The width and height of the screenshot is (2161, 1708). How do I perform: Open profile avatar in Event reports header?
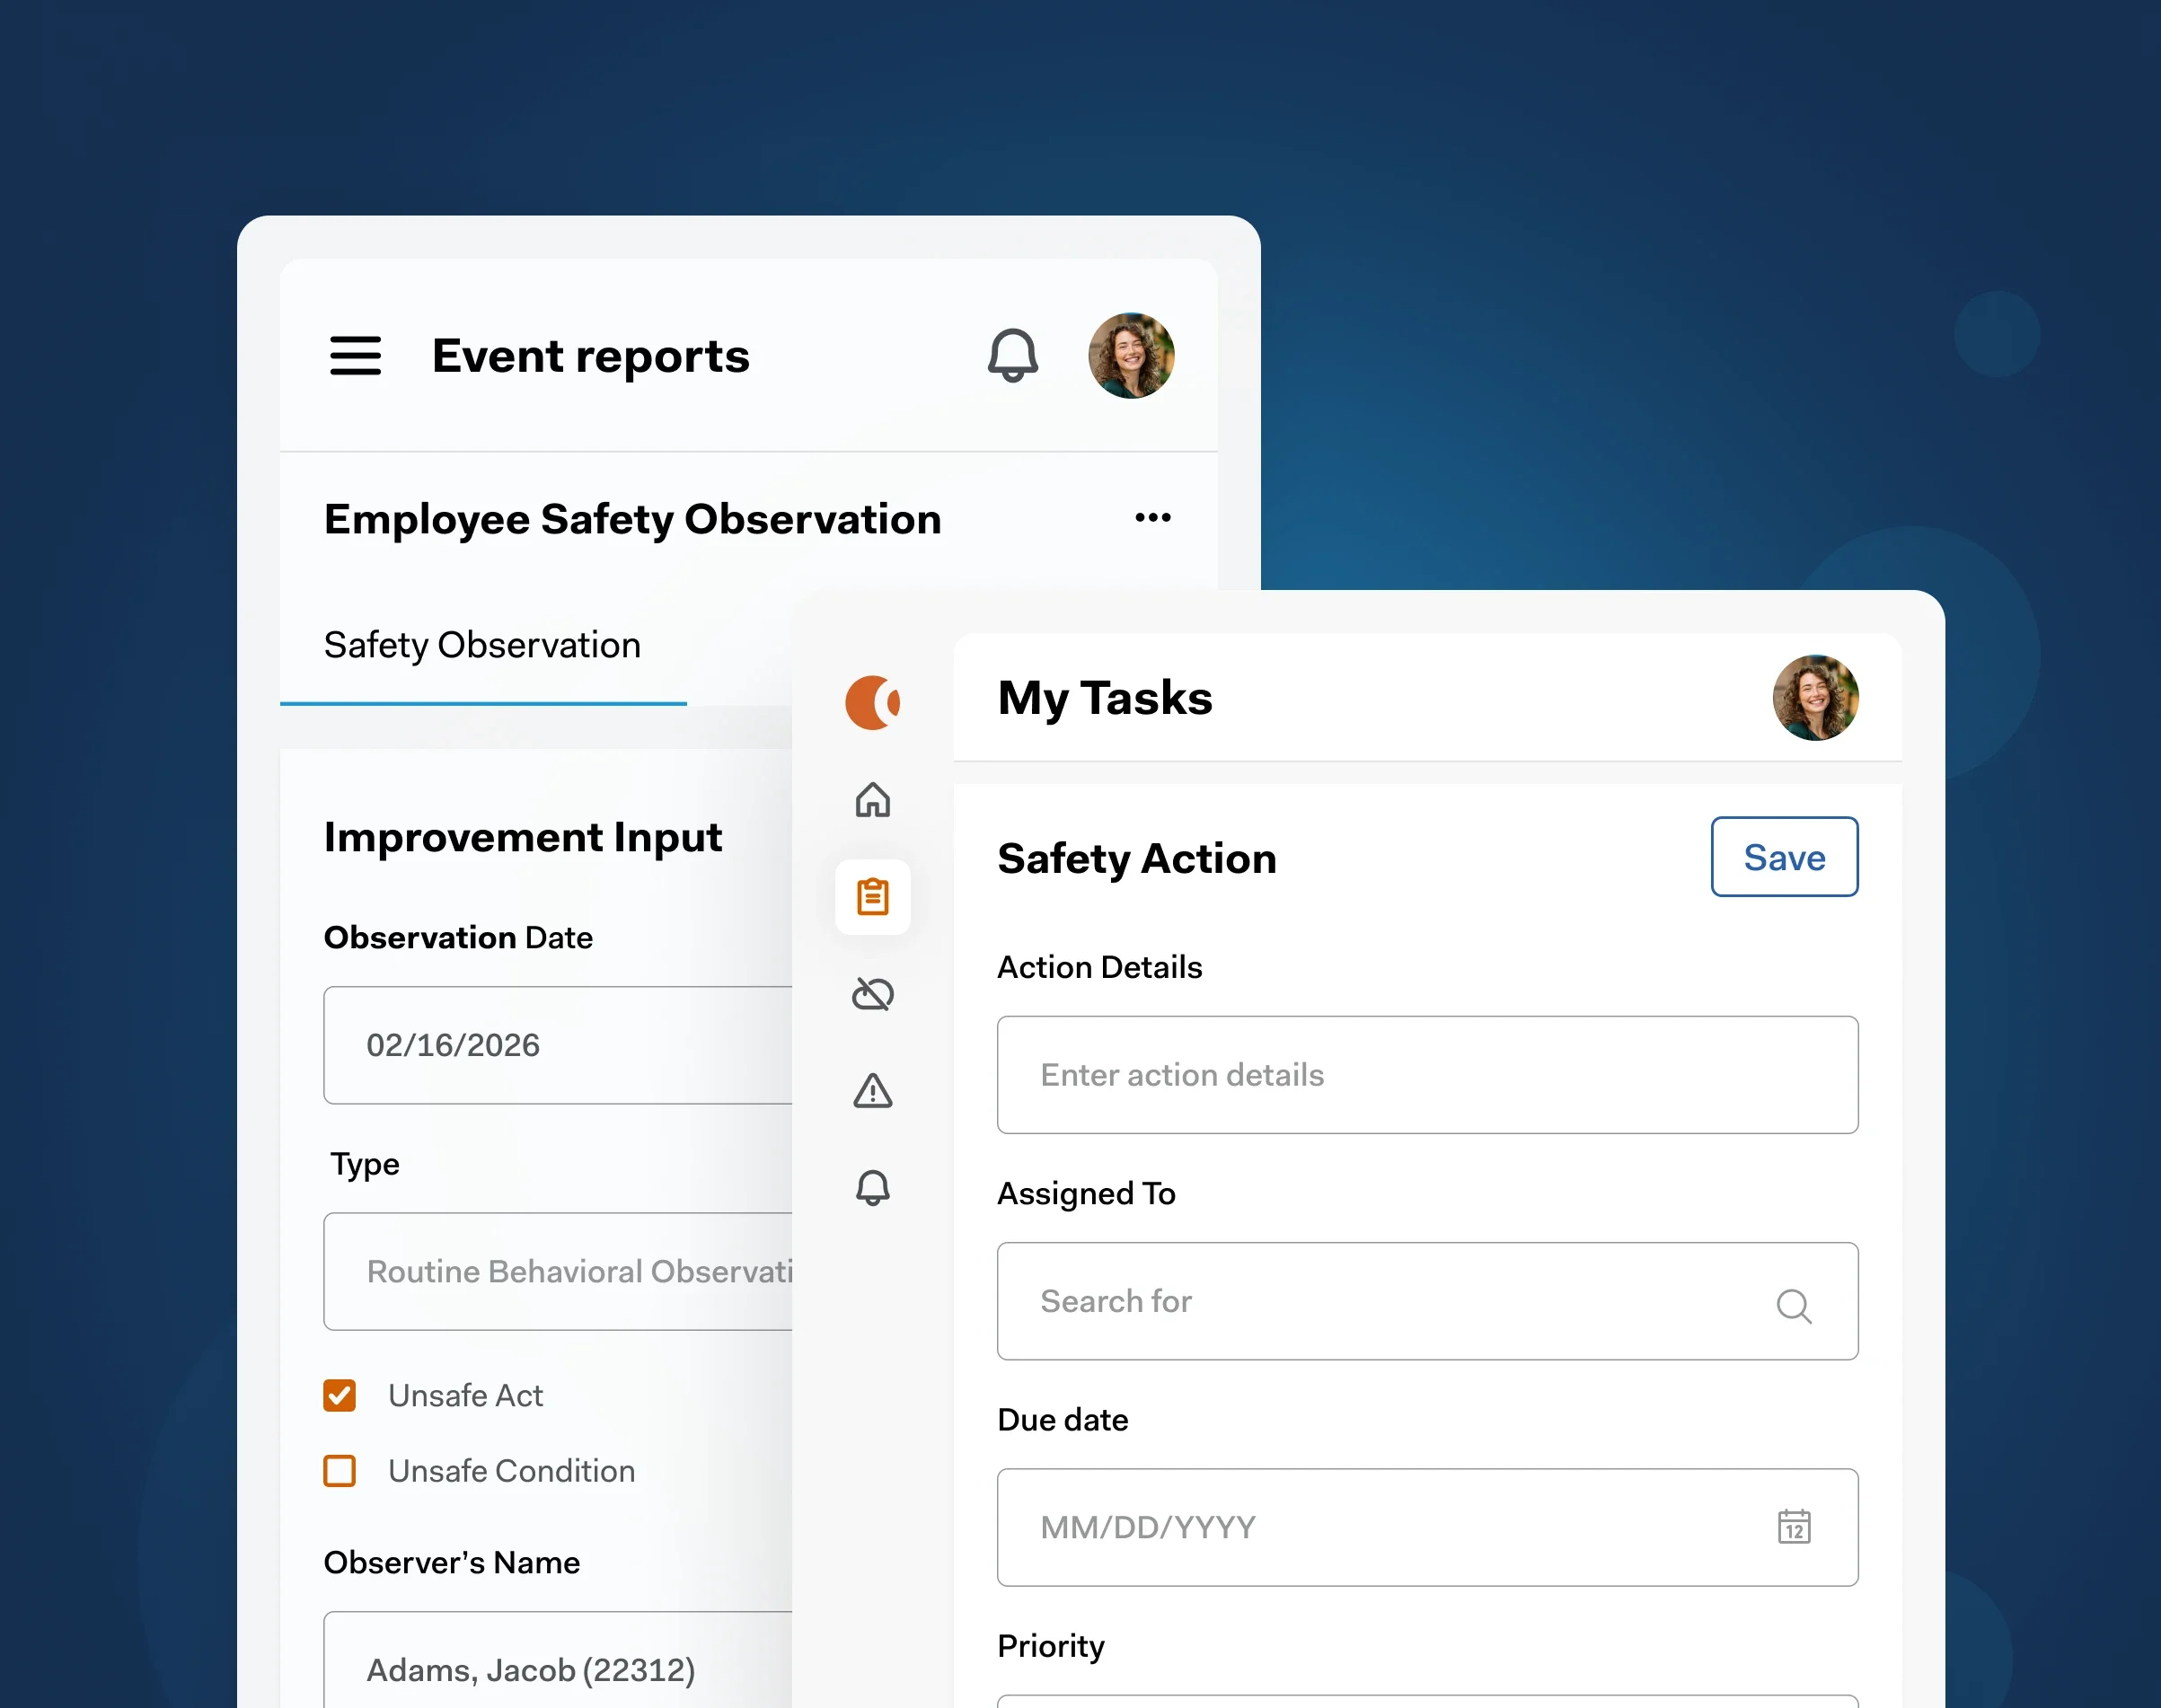[1131, 356]
